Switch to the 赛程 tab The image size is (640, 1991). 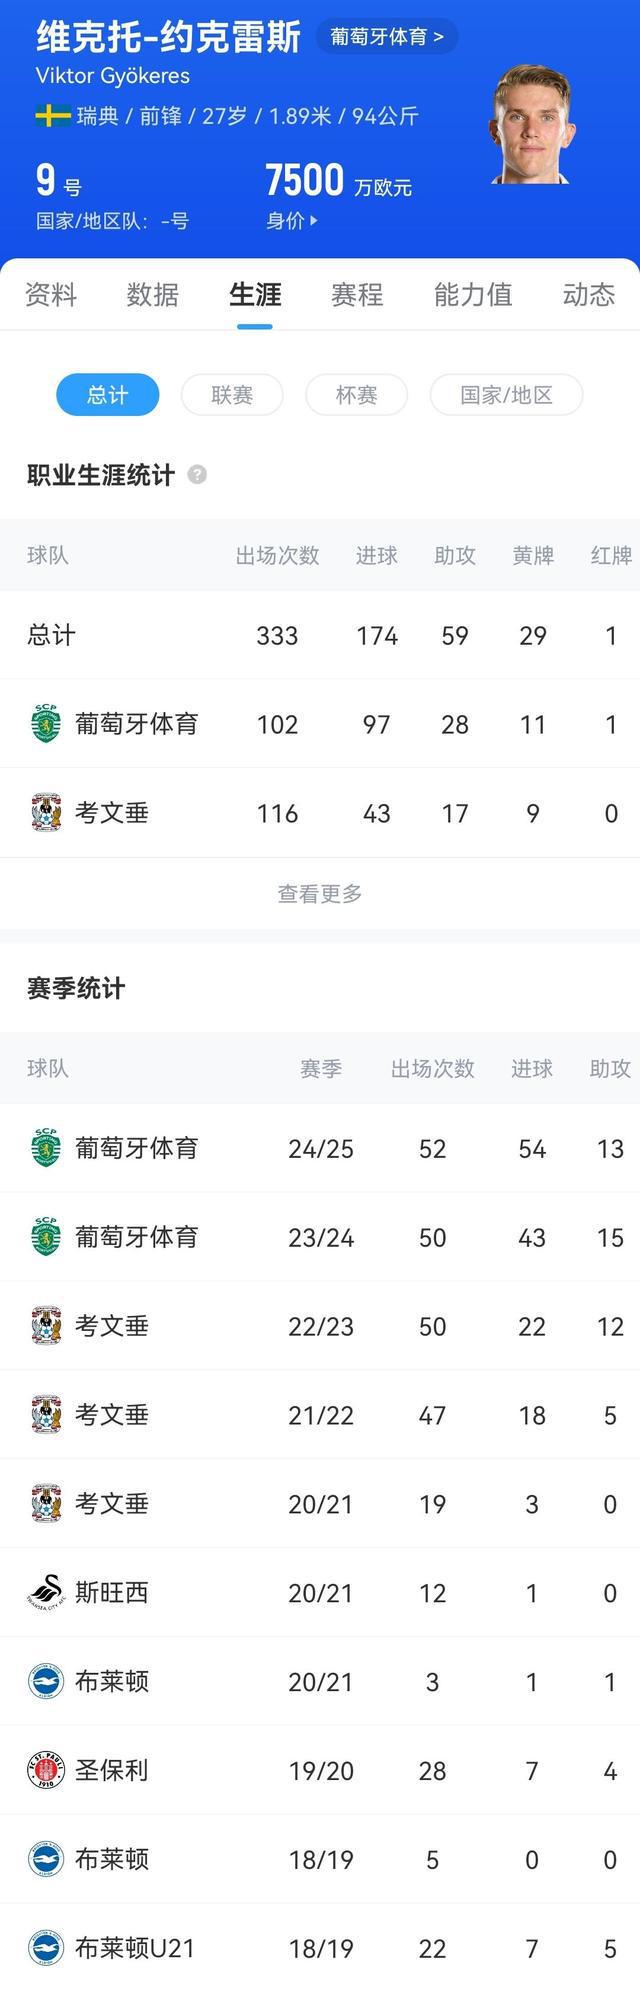click(x=357, y=295)
